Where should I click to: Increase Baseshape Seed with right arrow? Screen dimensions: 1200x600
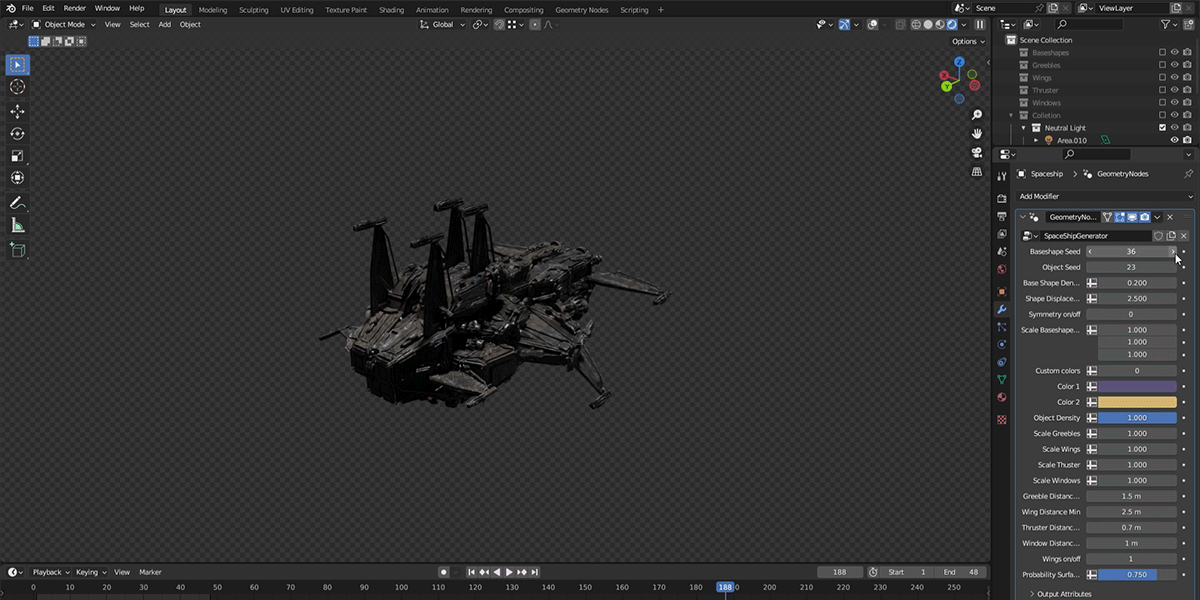click(x=1173, y=252)
